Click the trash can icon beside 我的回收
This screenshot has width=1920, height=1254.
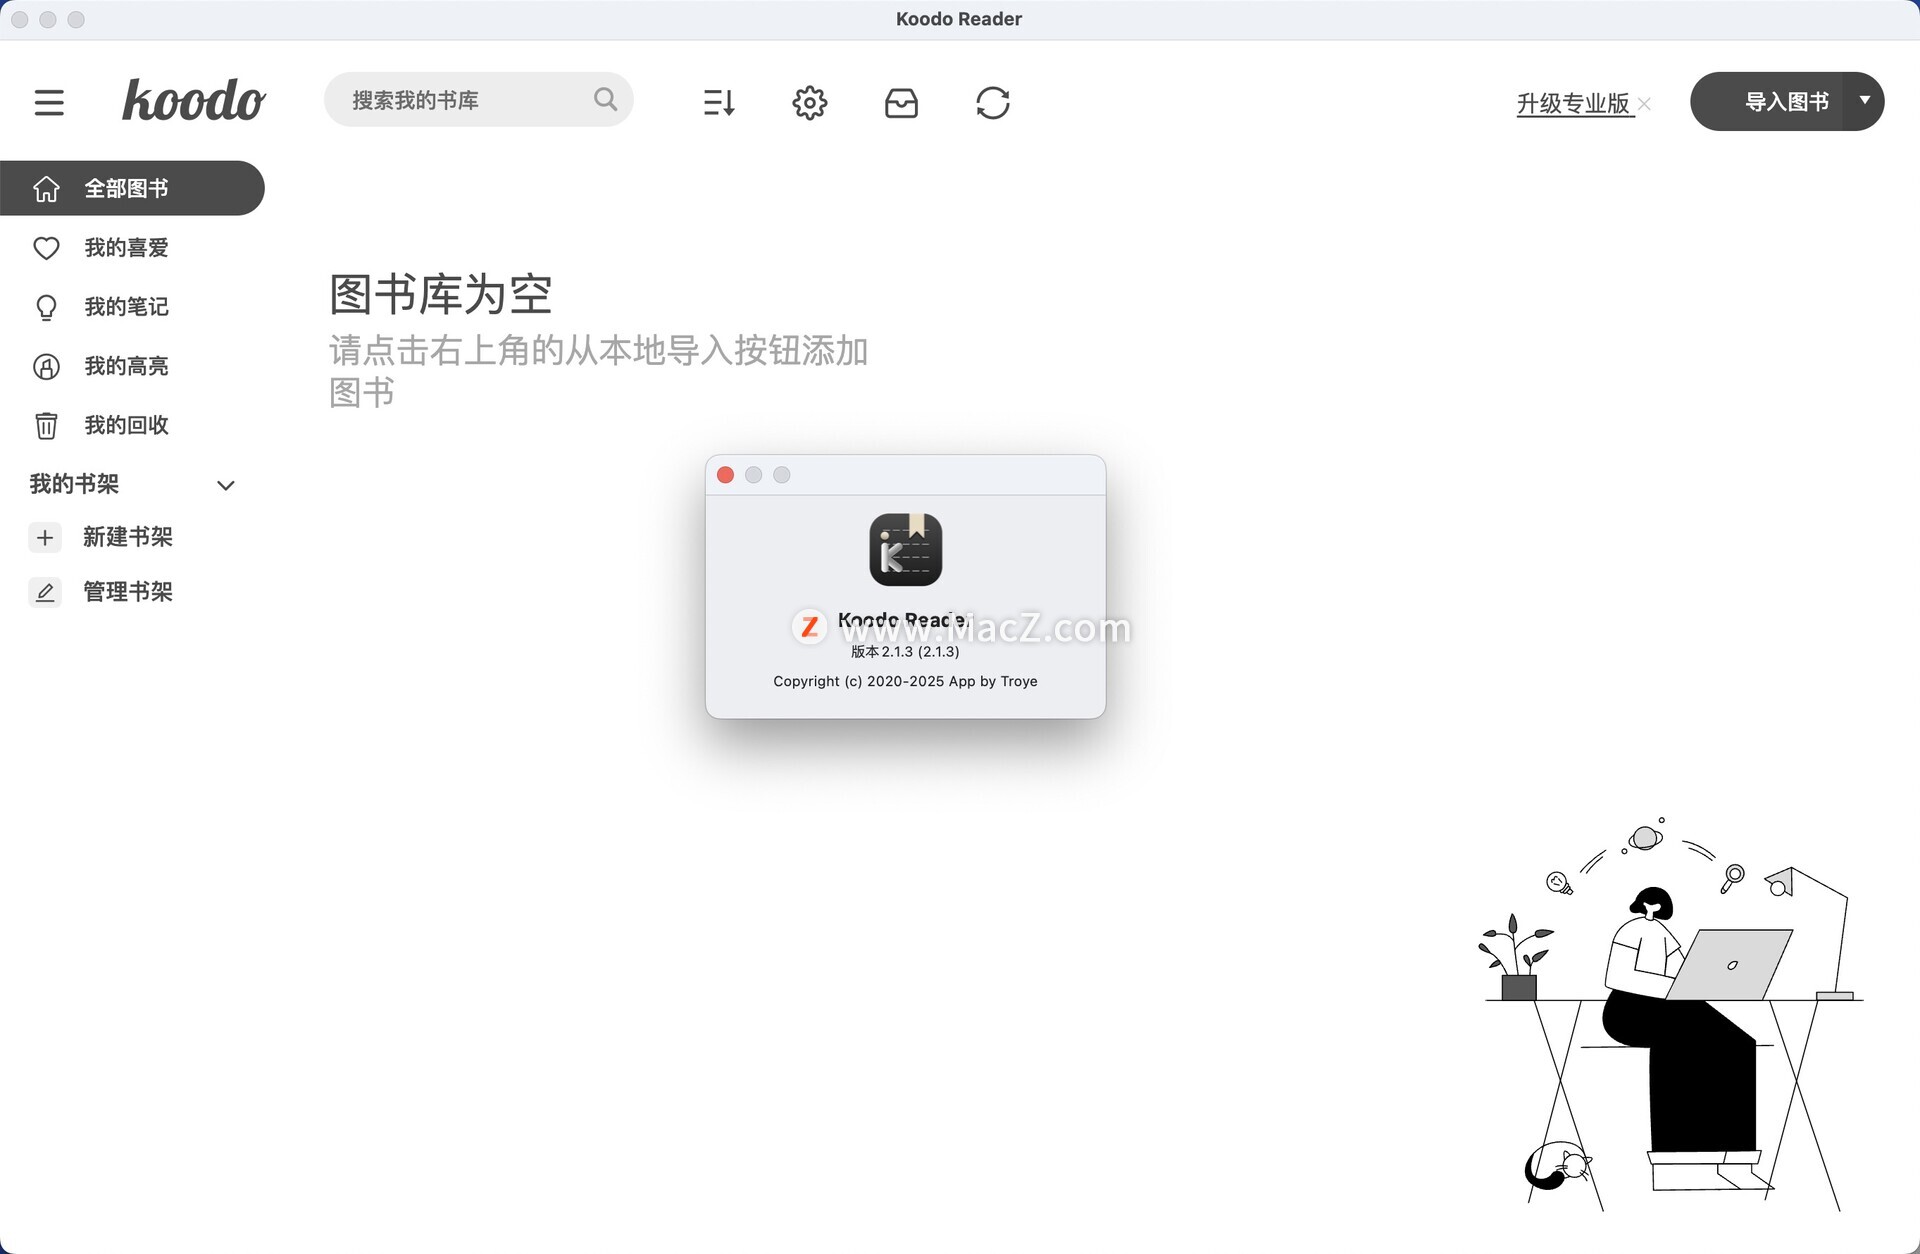[46, 426]
